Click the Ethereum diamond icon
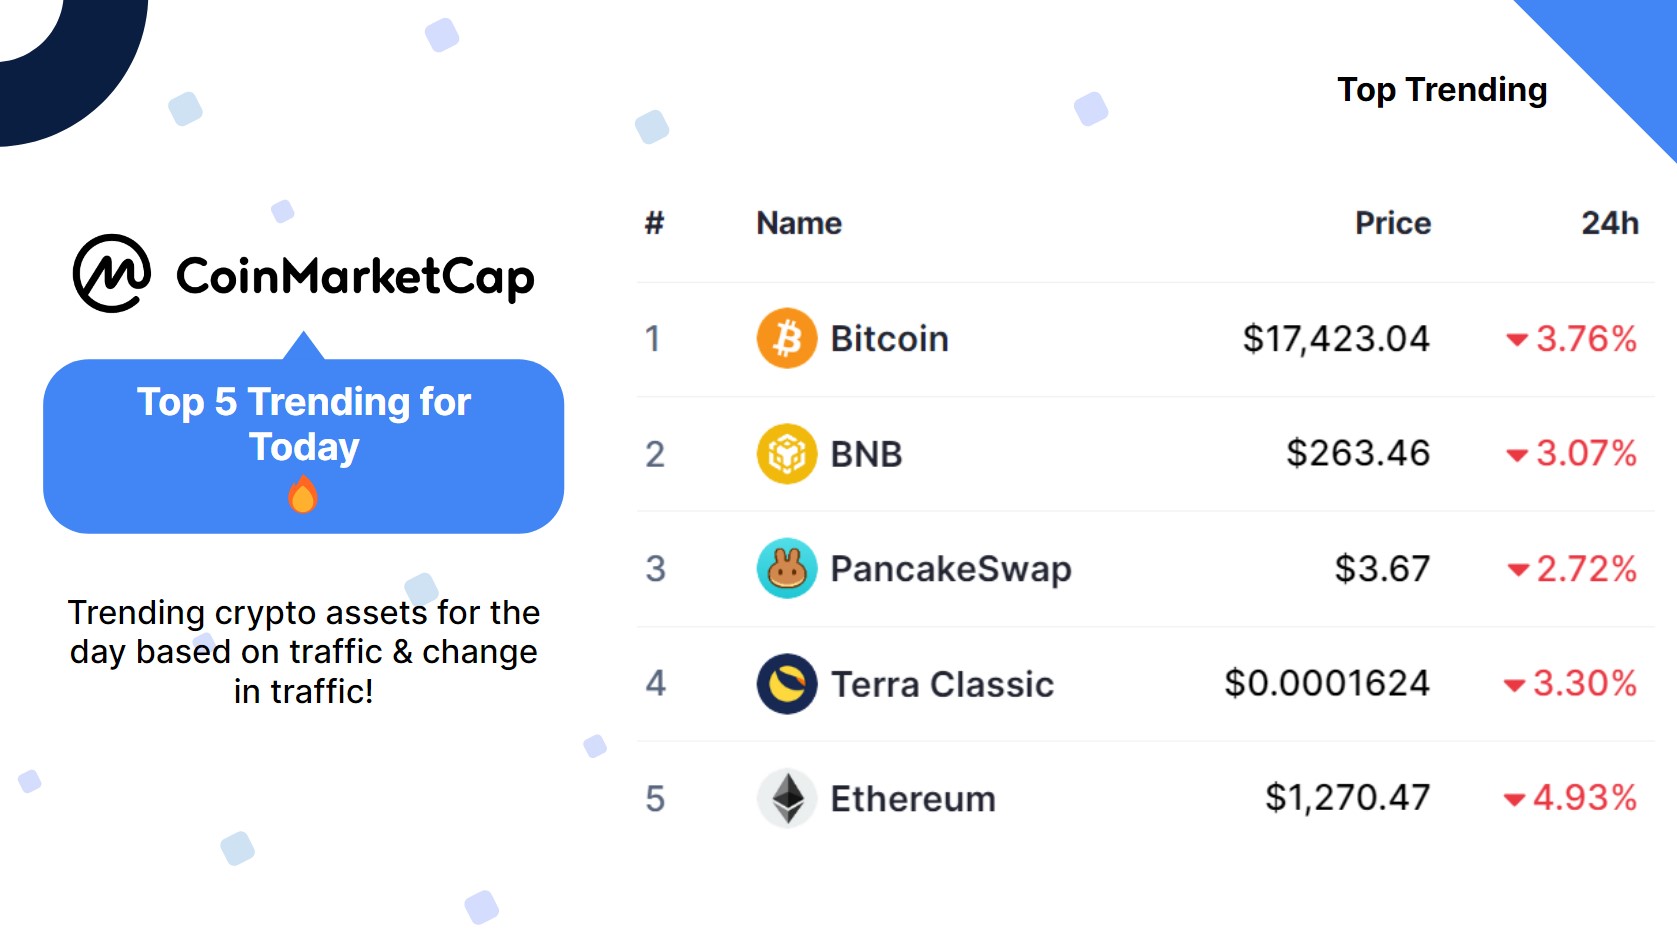The width and height of the screenshot is (1677, 937). coord(787,798)
